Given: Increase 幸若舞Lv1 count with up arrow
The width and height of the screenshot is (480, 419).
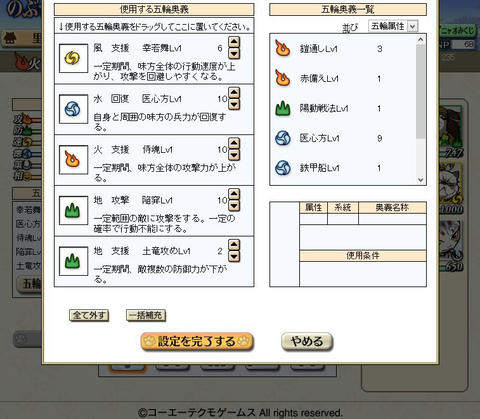Looking at the screenshot, I should pos(234,42).
